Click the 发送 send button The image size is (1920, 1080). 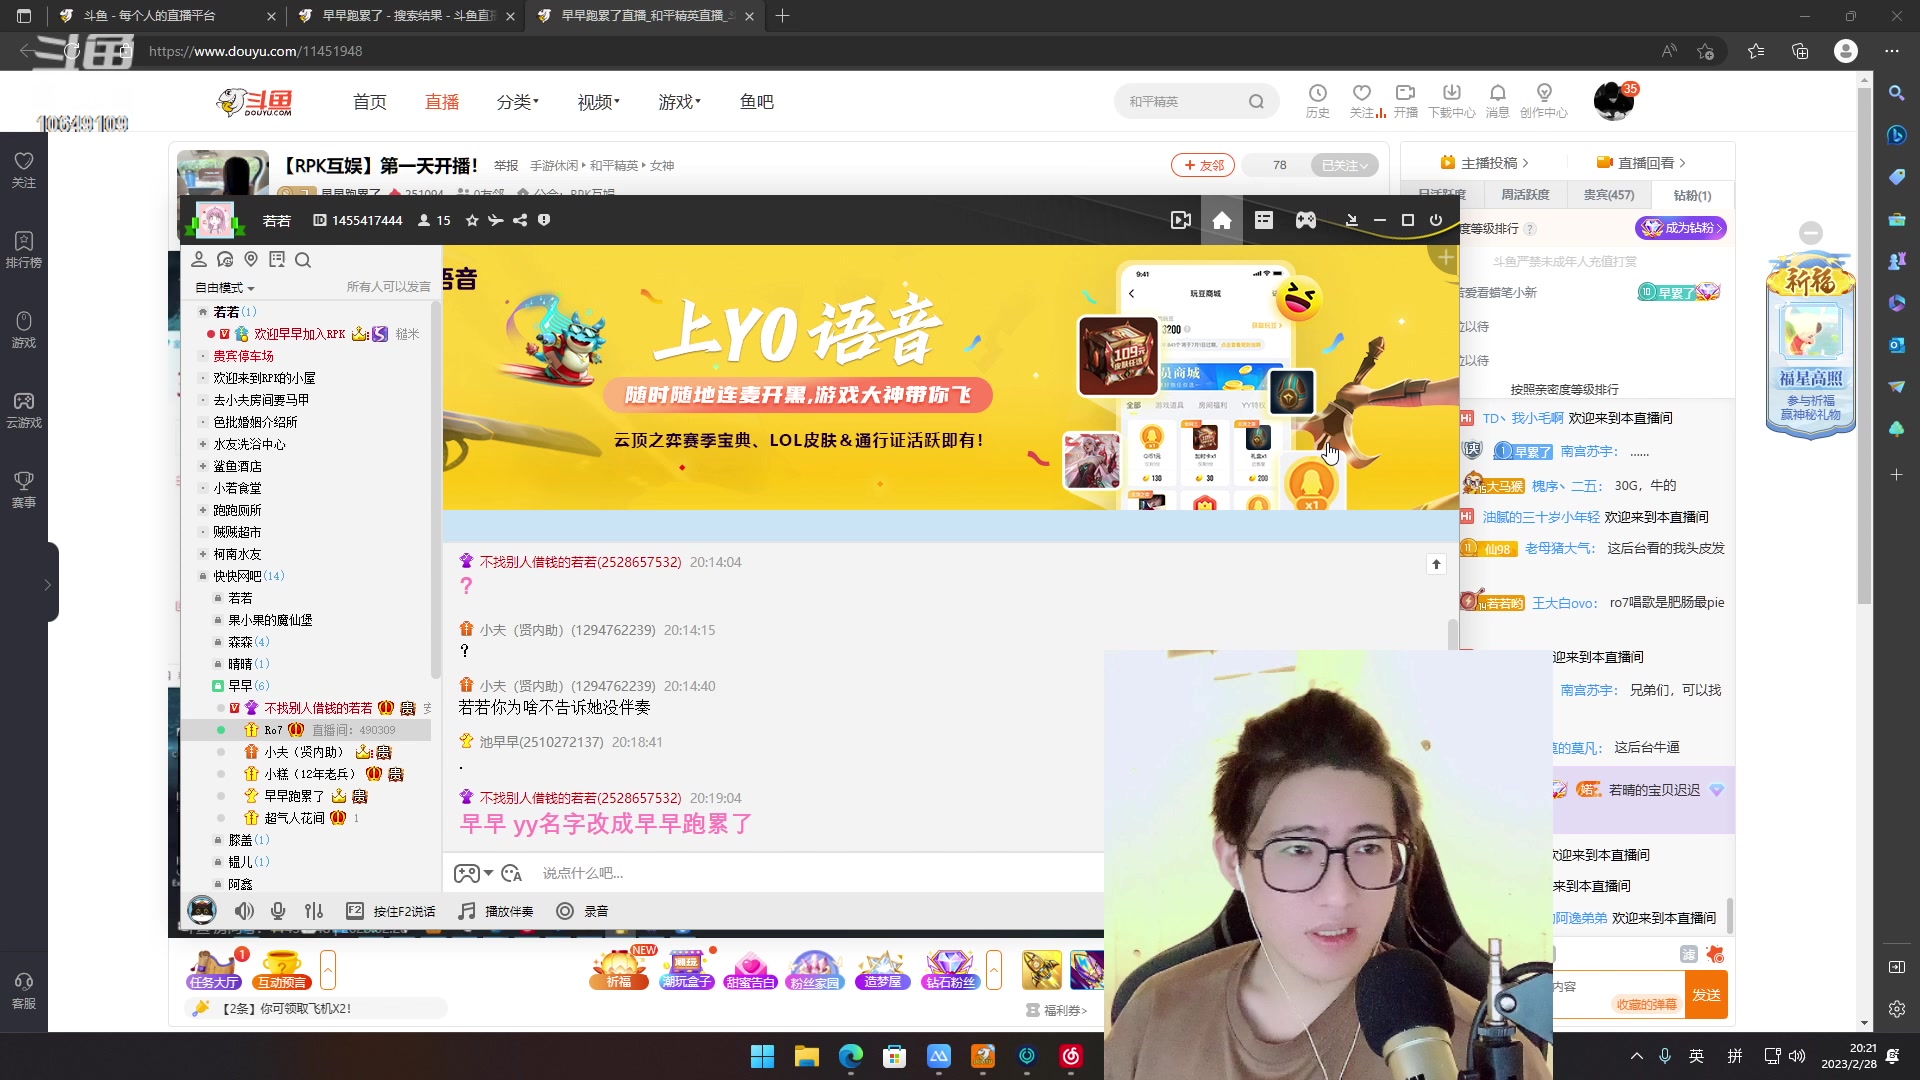(1707, 995)
